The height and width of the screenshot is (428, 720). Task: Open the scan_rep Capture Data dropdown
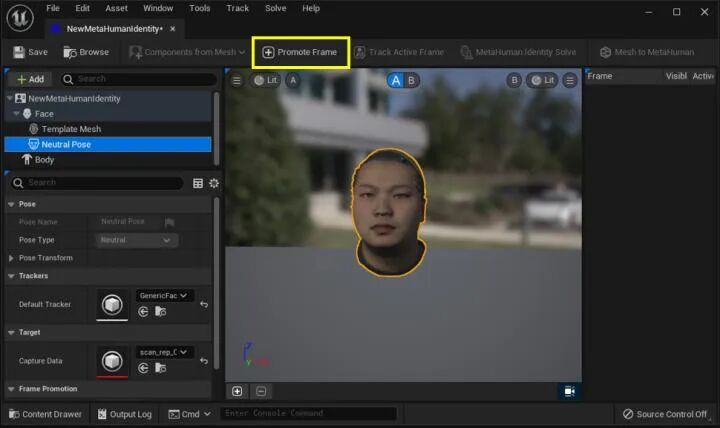(164, 352)
